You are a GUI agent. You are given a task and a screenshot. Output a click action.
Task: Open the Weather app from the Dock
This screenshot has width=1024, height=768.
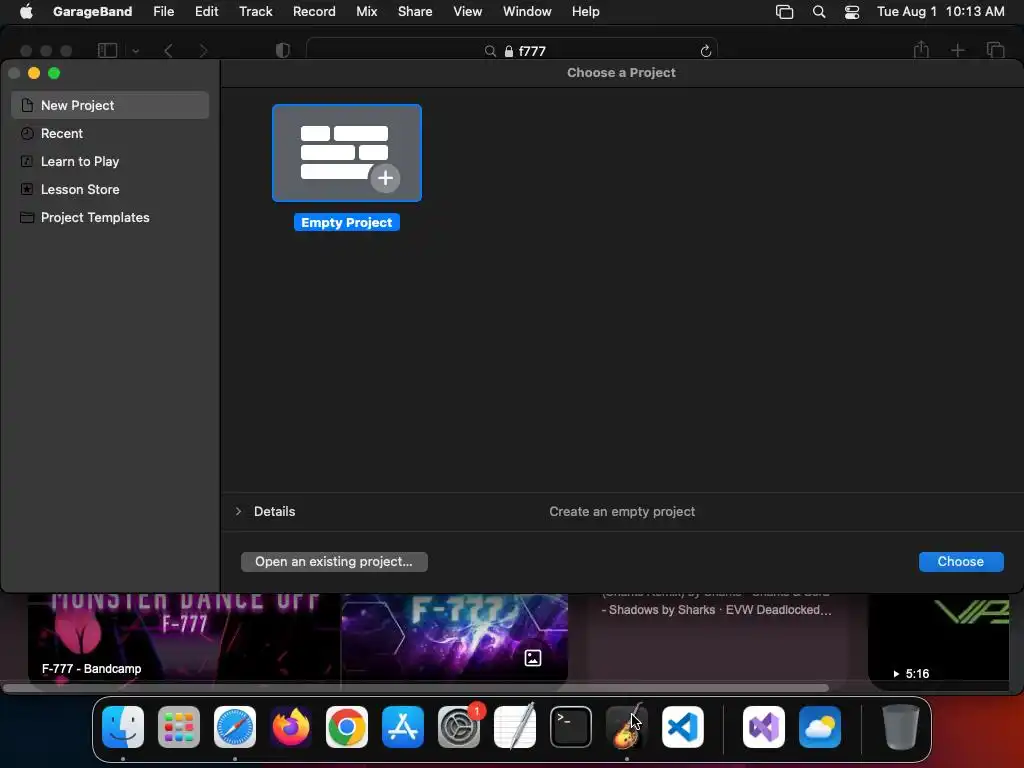pyautogui.click(x=820, y=727)
